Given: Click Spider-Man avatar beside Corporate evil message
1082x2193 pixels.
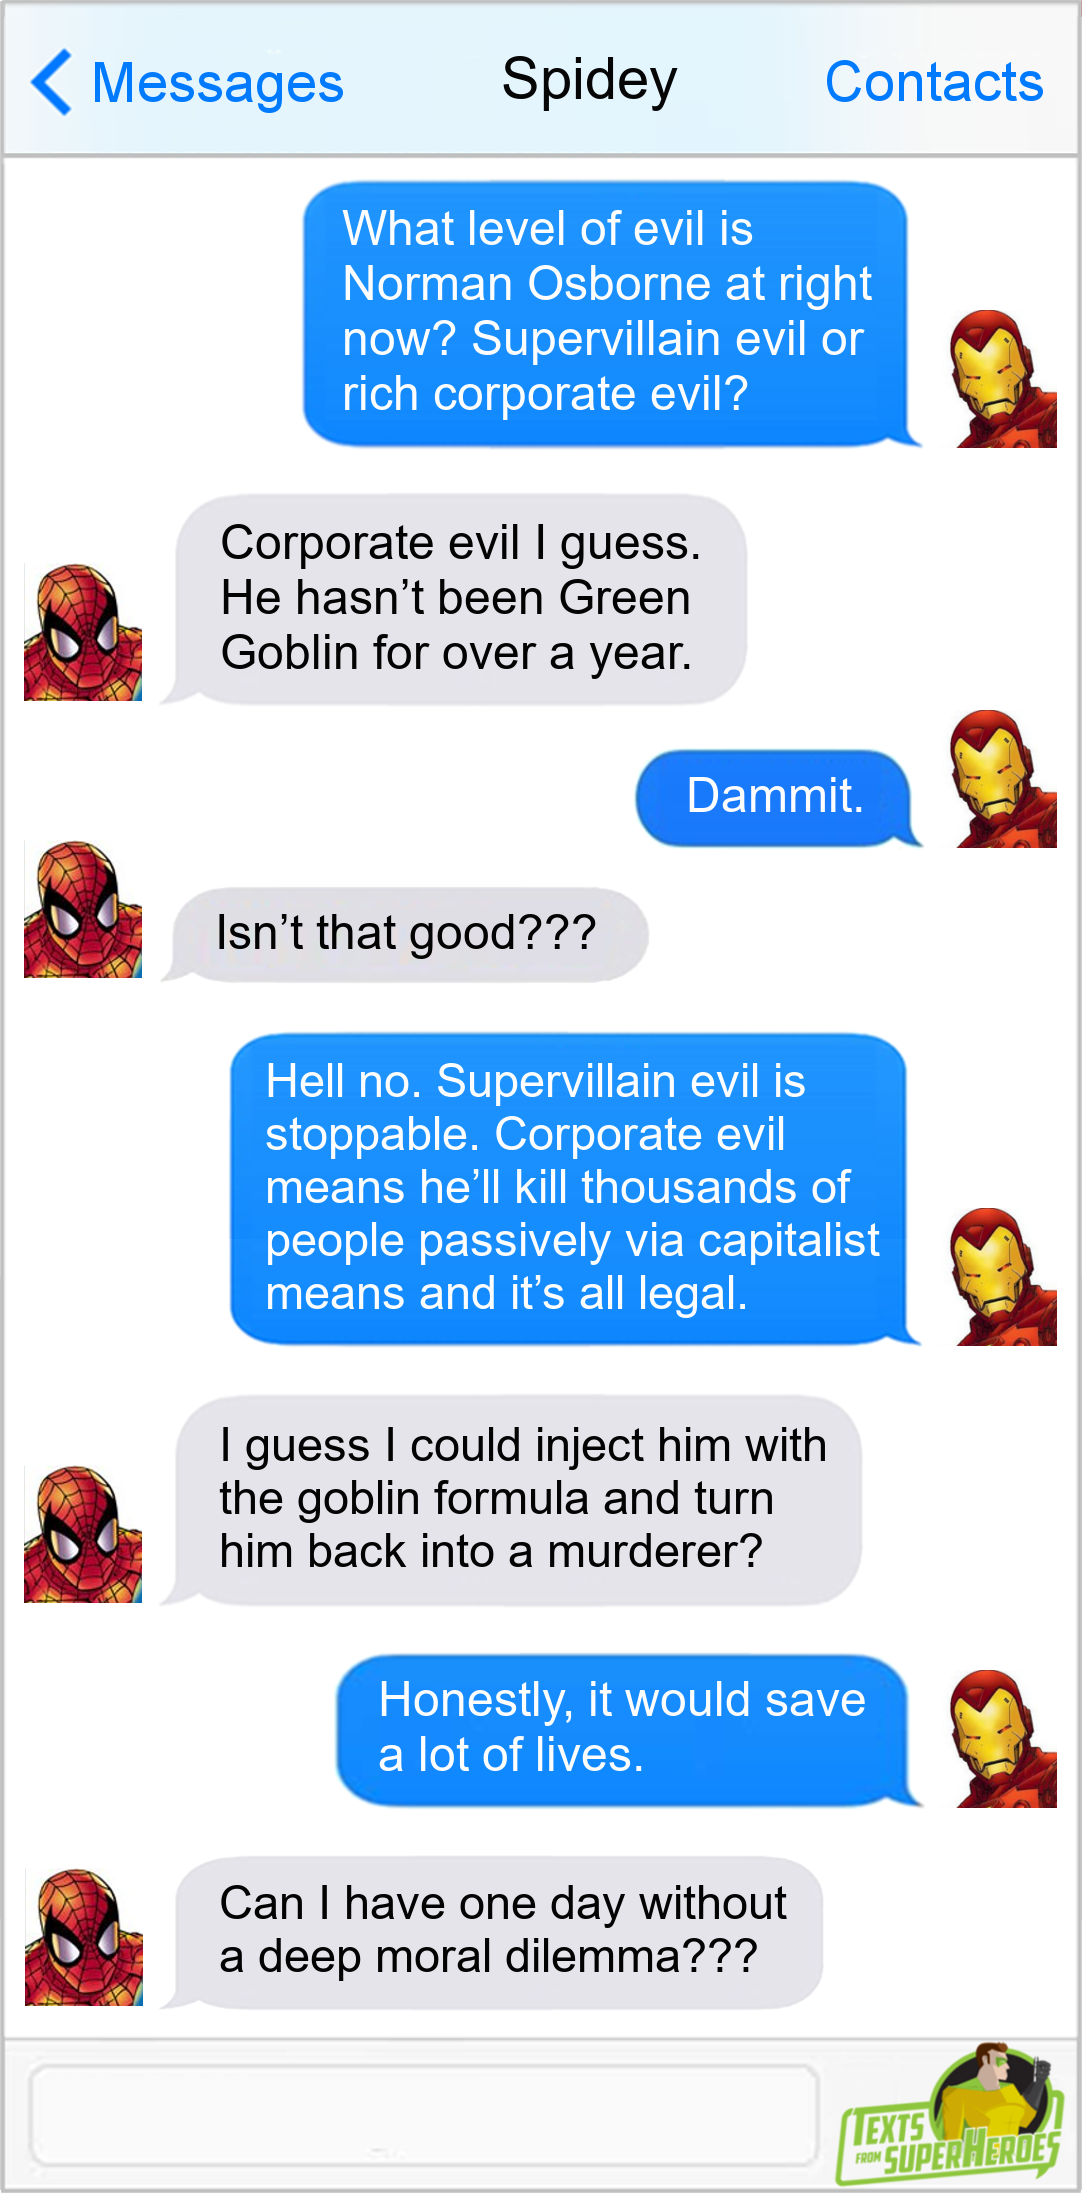Looking at the screenshot, I should 83,632.
